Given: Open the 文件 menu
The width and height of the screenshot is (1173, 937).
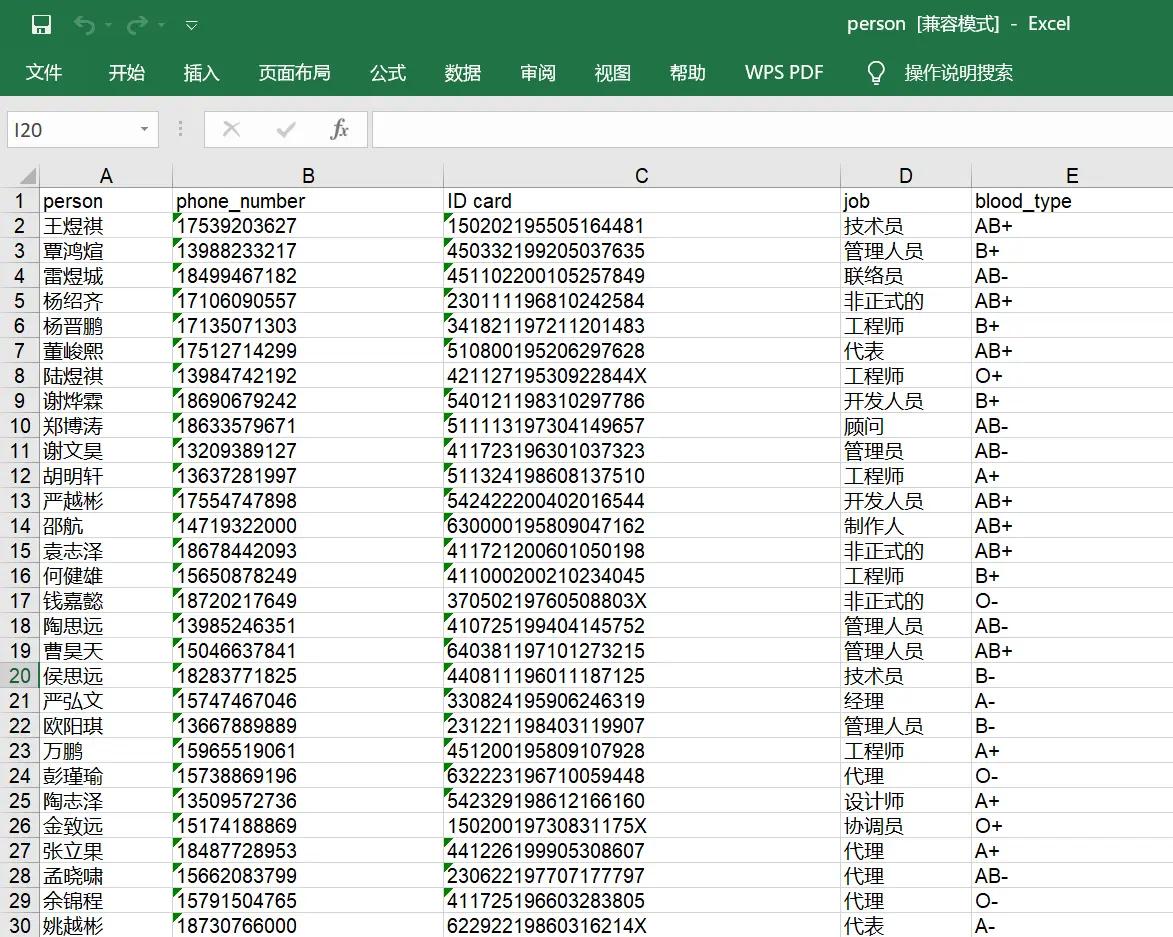Looking at the screenshot, I should coord(44,72).
